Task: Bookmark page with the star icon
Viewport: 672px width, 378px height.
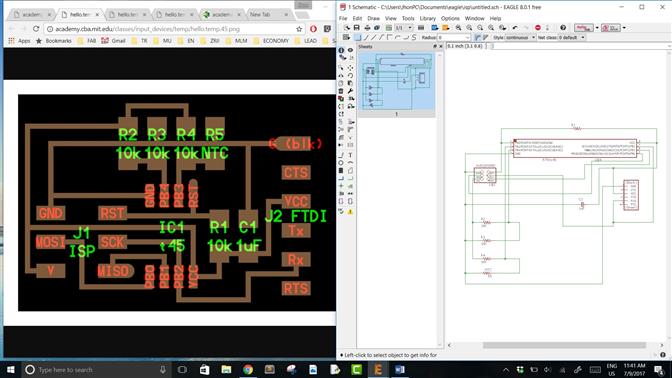Action: coord(299,29)
